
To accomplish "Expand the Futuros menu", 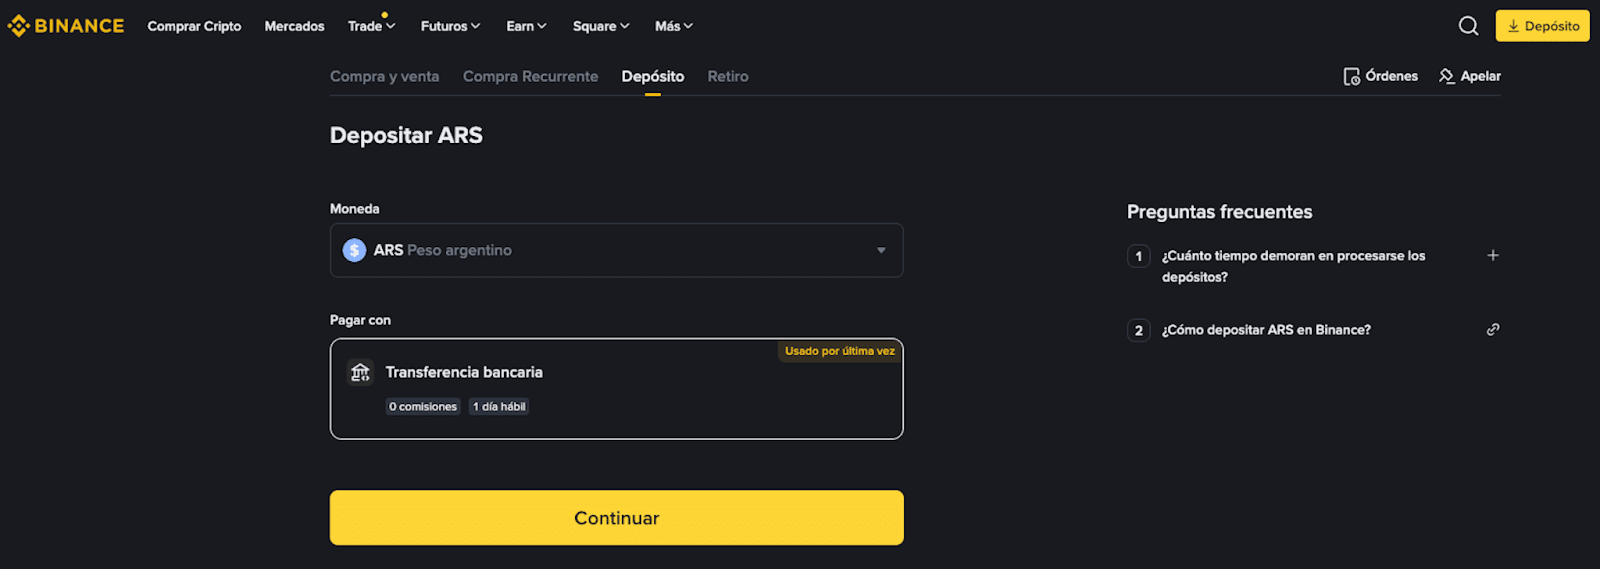I will point(450,27).
